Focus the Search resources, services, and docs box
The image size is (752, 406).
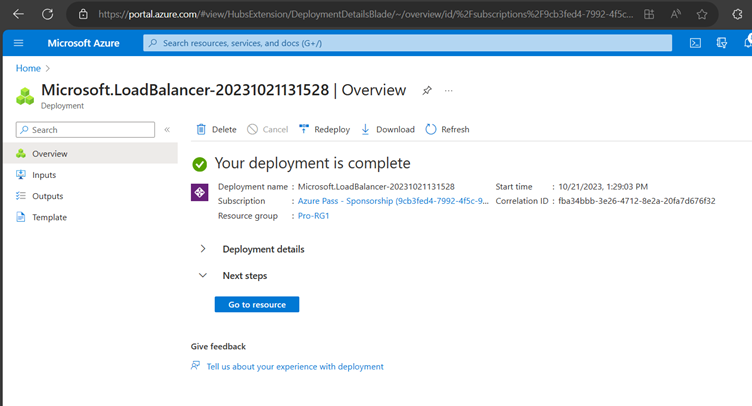[407, 43]
